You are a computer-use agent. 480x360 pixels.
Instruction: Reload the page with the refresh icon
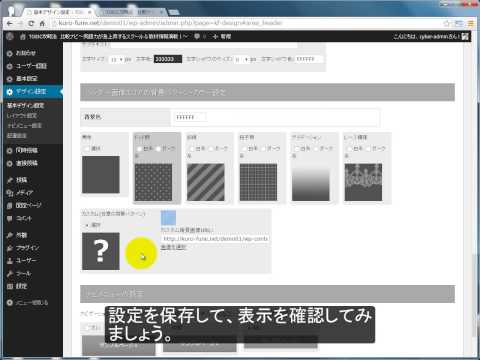[31, 23]
